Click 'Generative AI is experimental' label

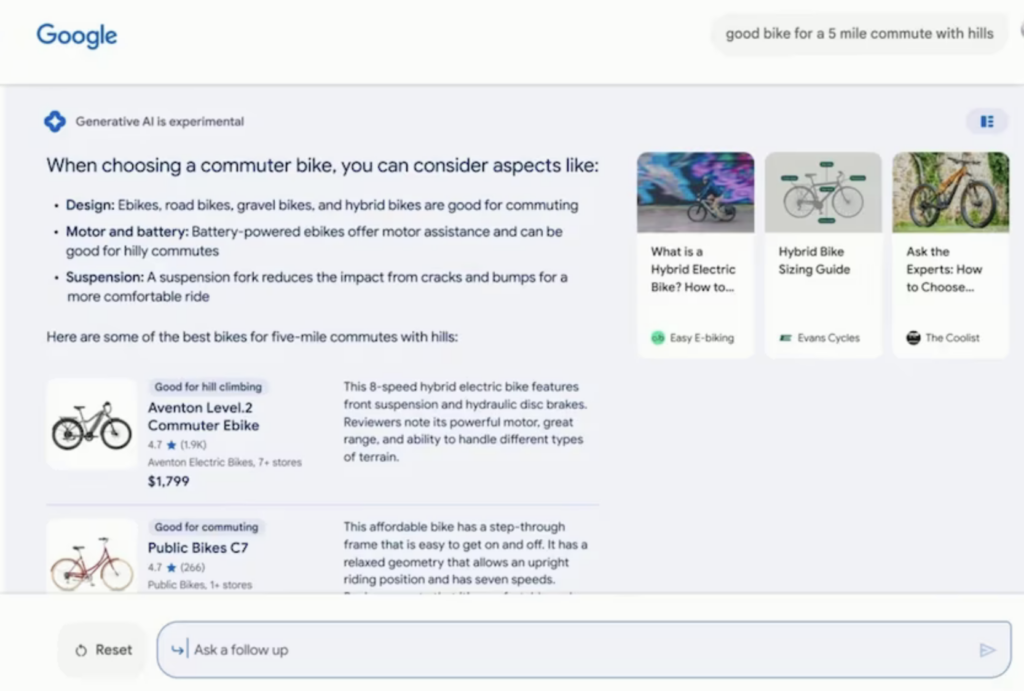point(159,121)
